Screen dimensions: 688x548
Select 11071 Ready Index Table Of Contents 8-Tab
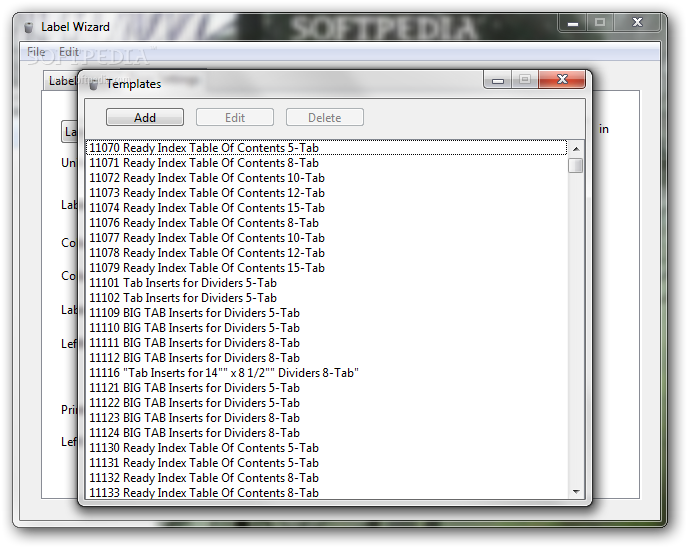click(326, 163)
